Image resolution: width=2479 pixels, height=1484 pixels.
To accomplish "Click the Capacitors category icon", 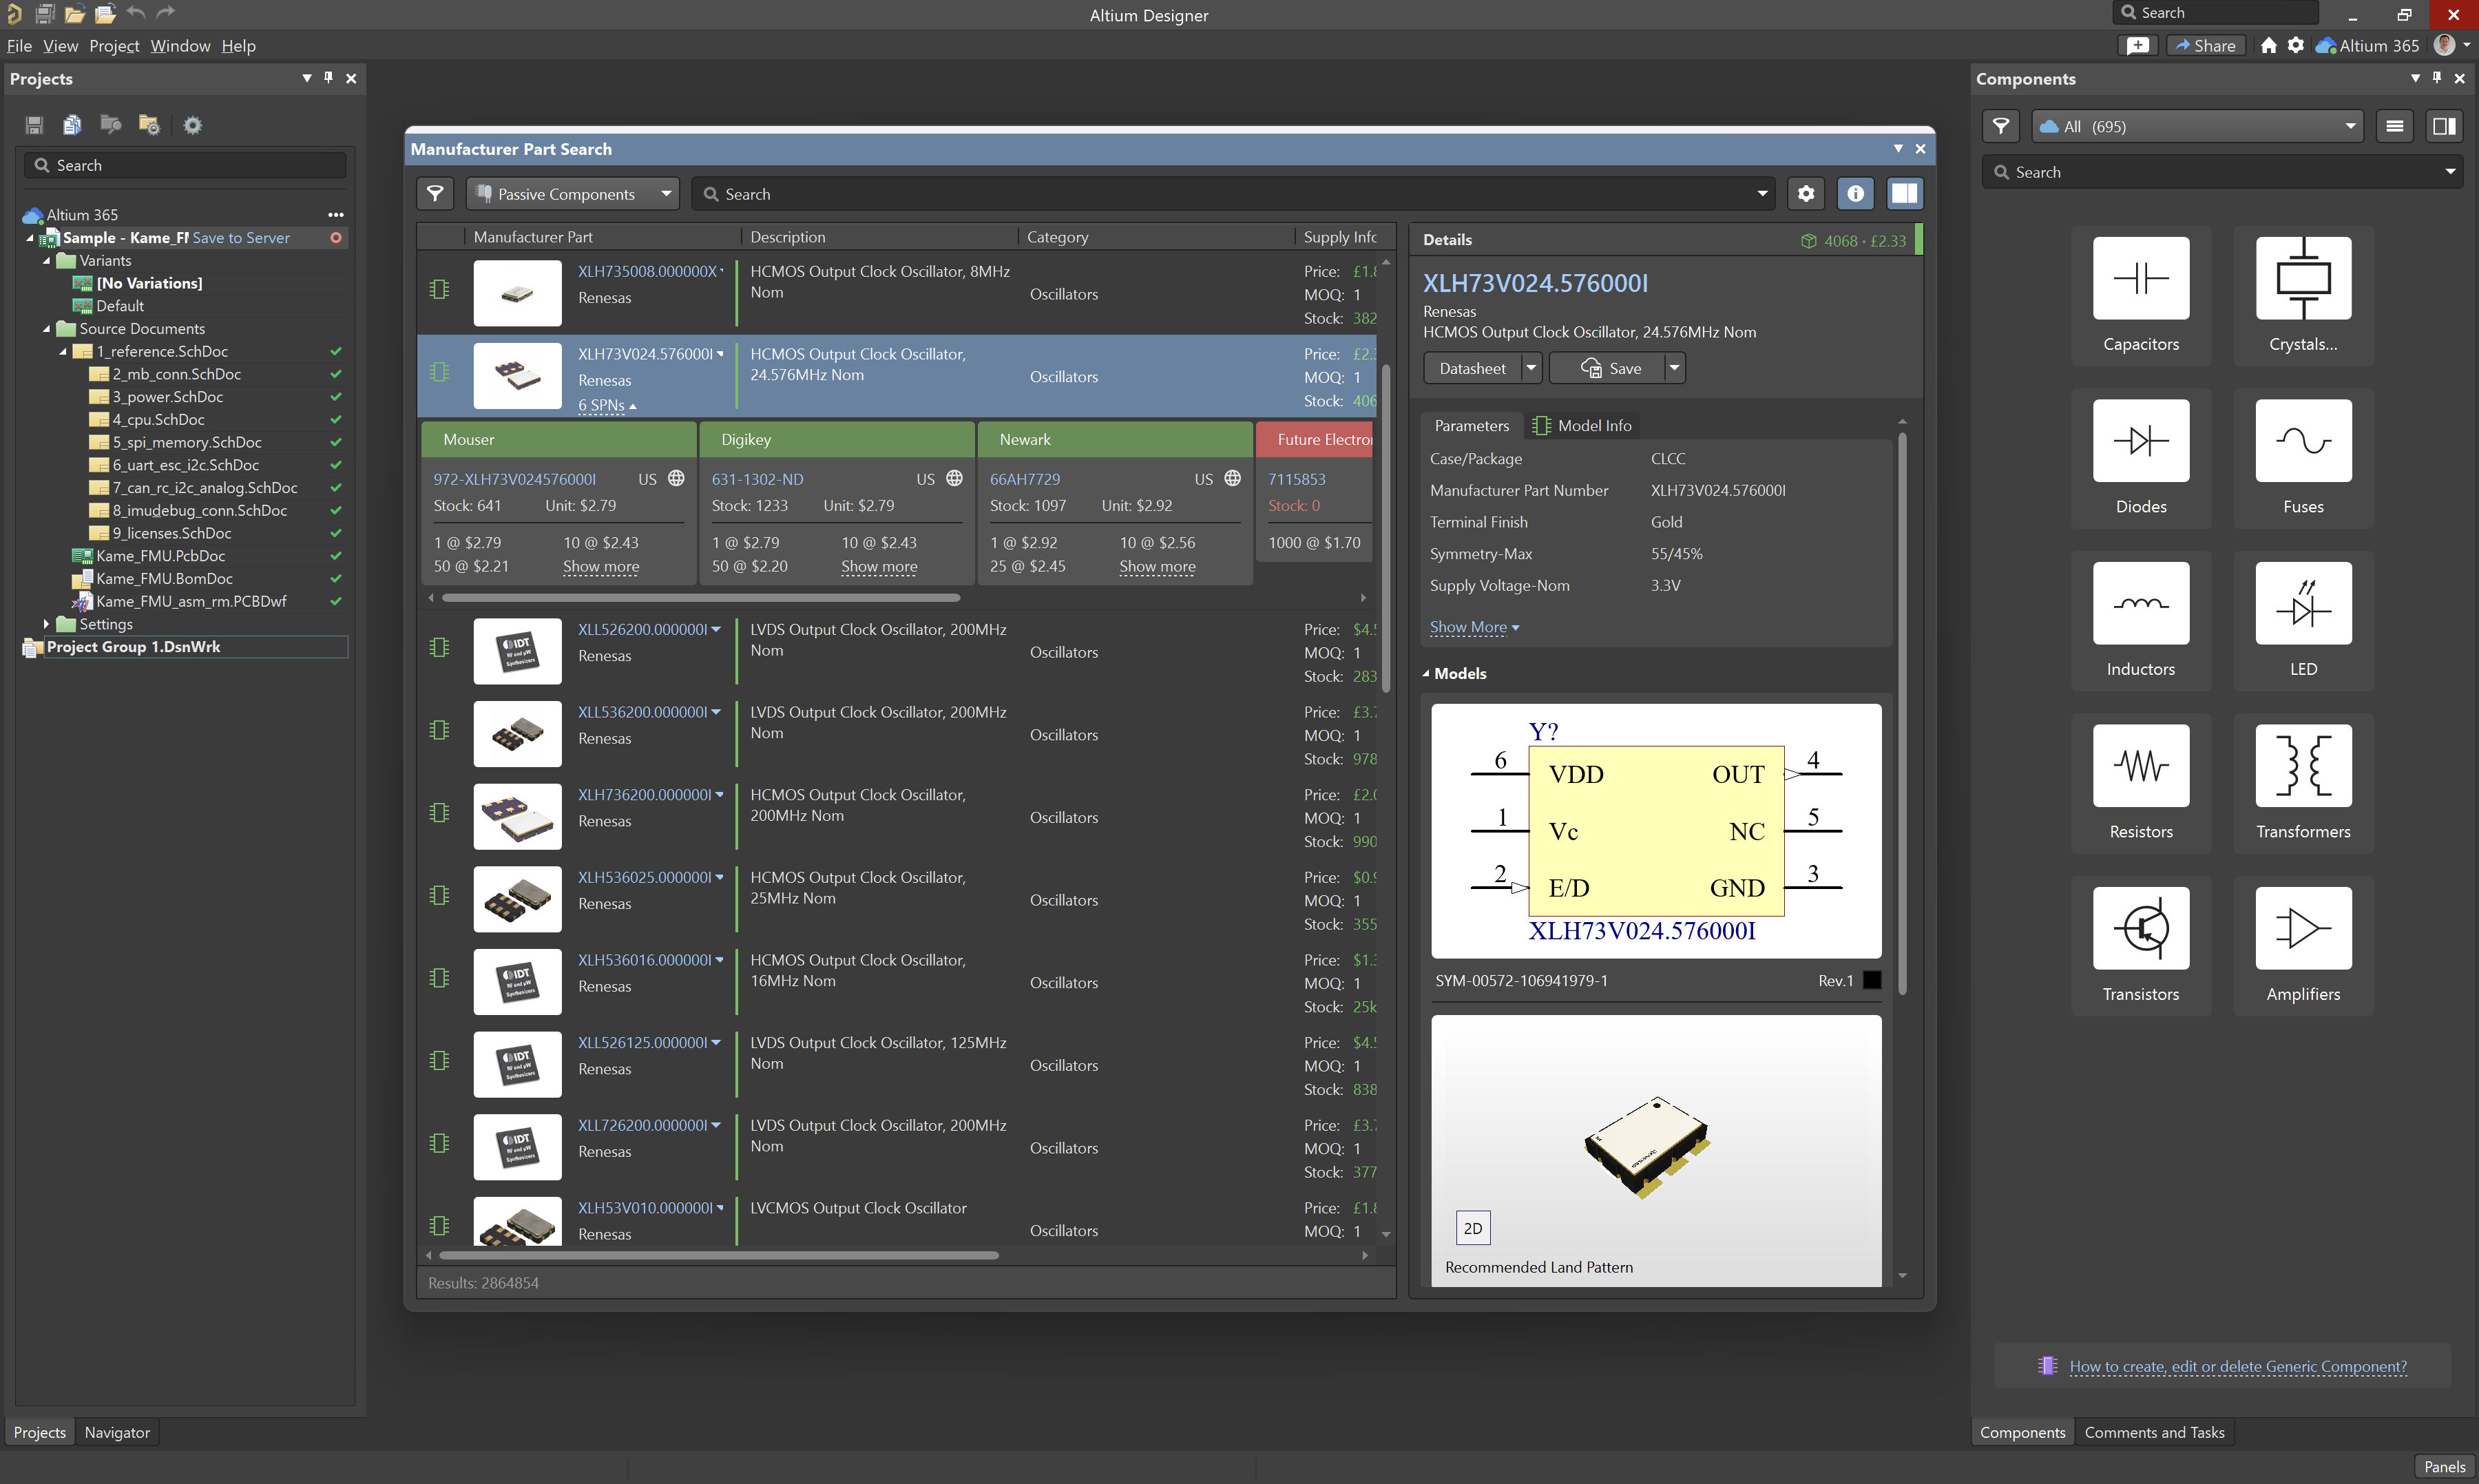I will pyautogui.click(x=2140, y=279).
